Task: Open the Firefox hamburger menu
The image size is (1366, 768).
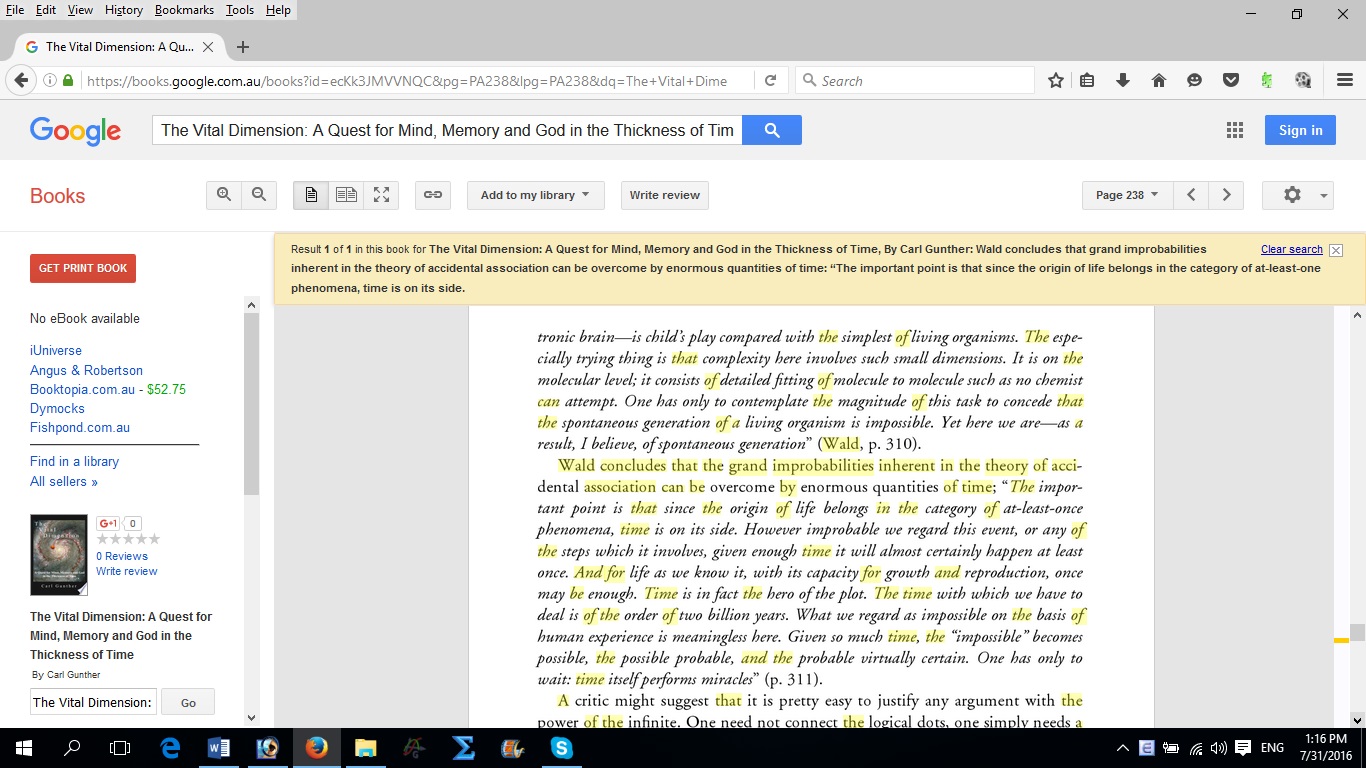Action: 1345,81
